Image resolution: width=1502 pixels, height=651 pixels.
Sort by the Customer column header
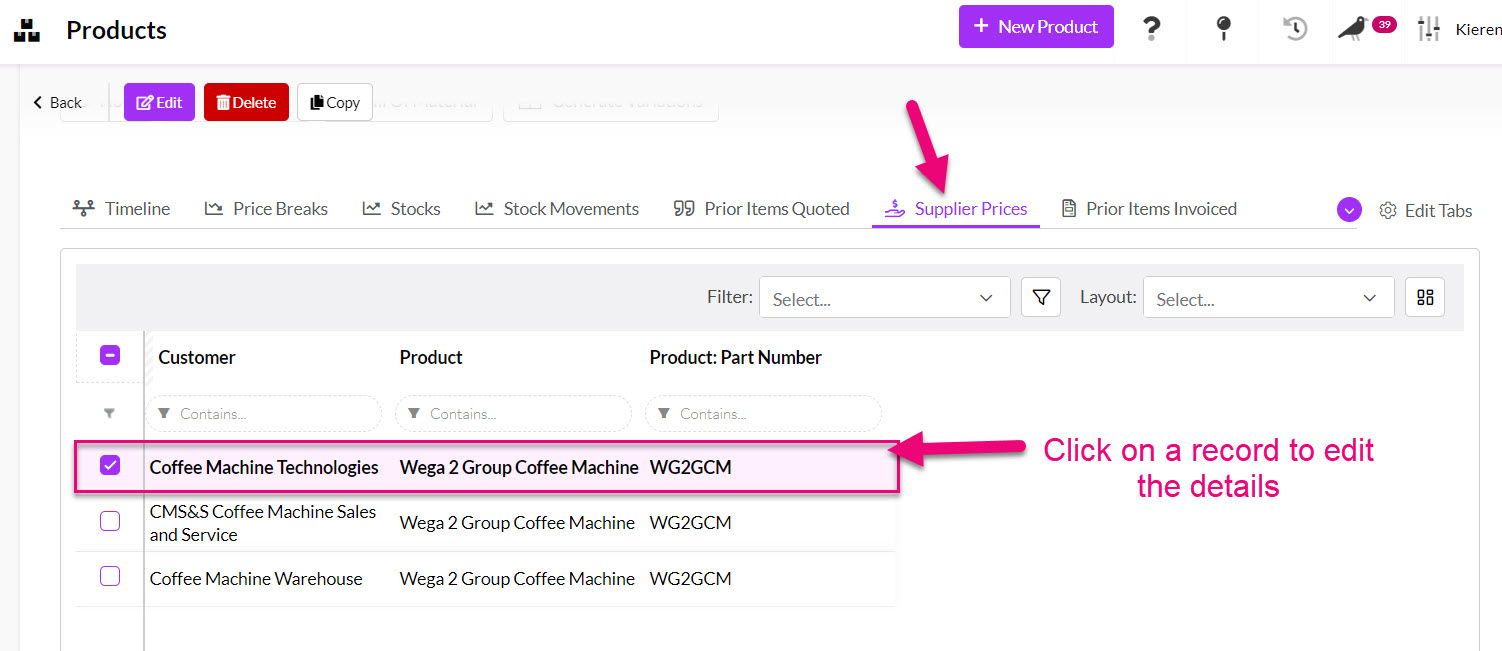pyautogui.click(x=197, y=358)
